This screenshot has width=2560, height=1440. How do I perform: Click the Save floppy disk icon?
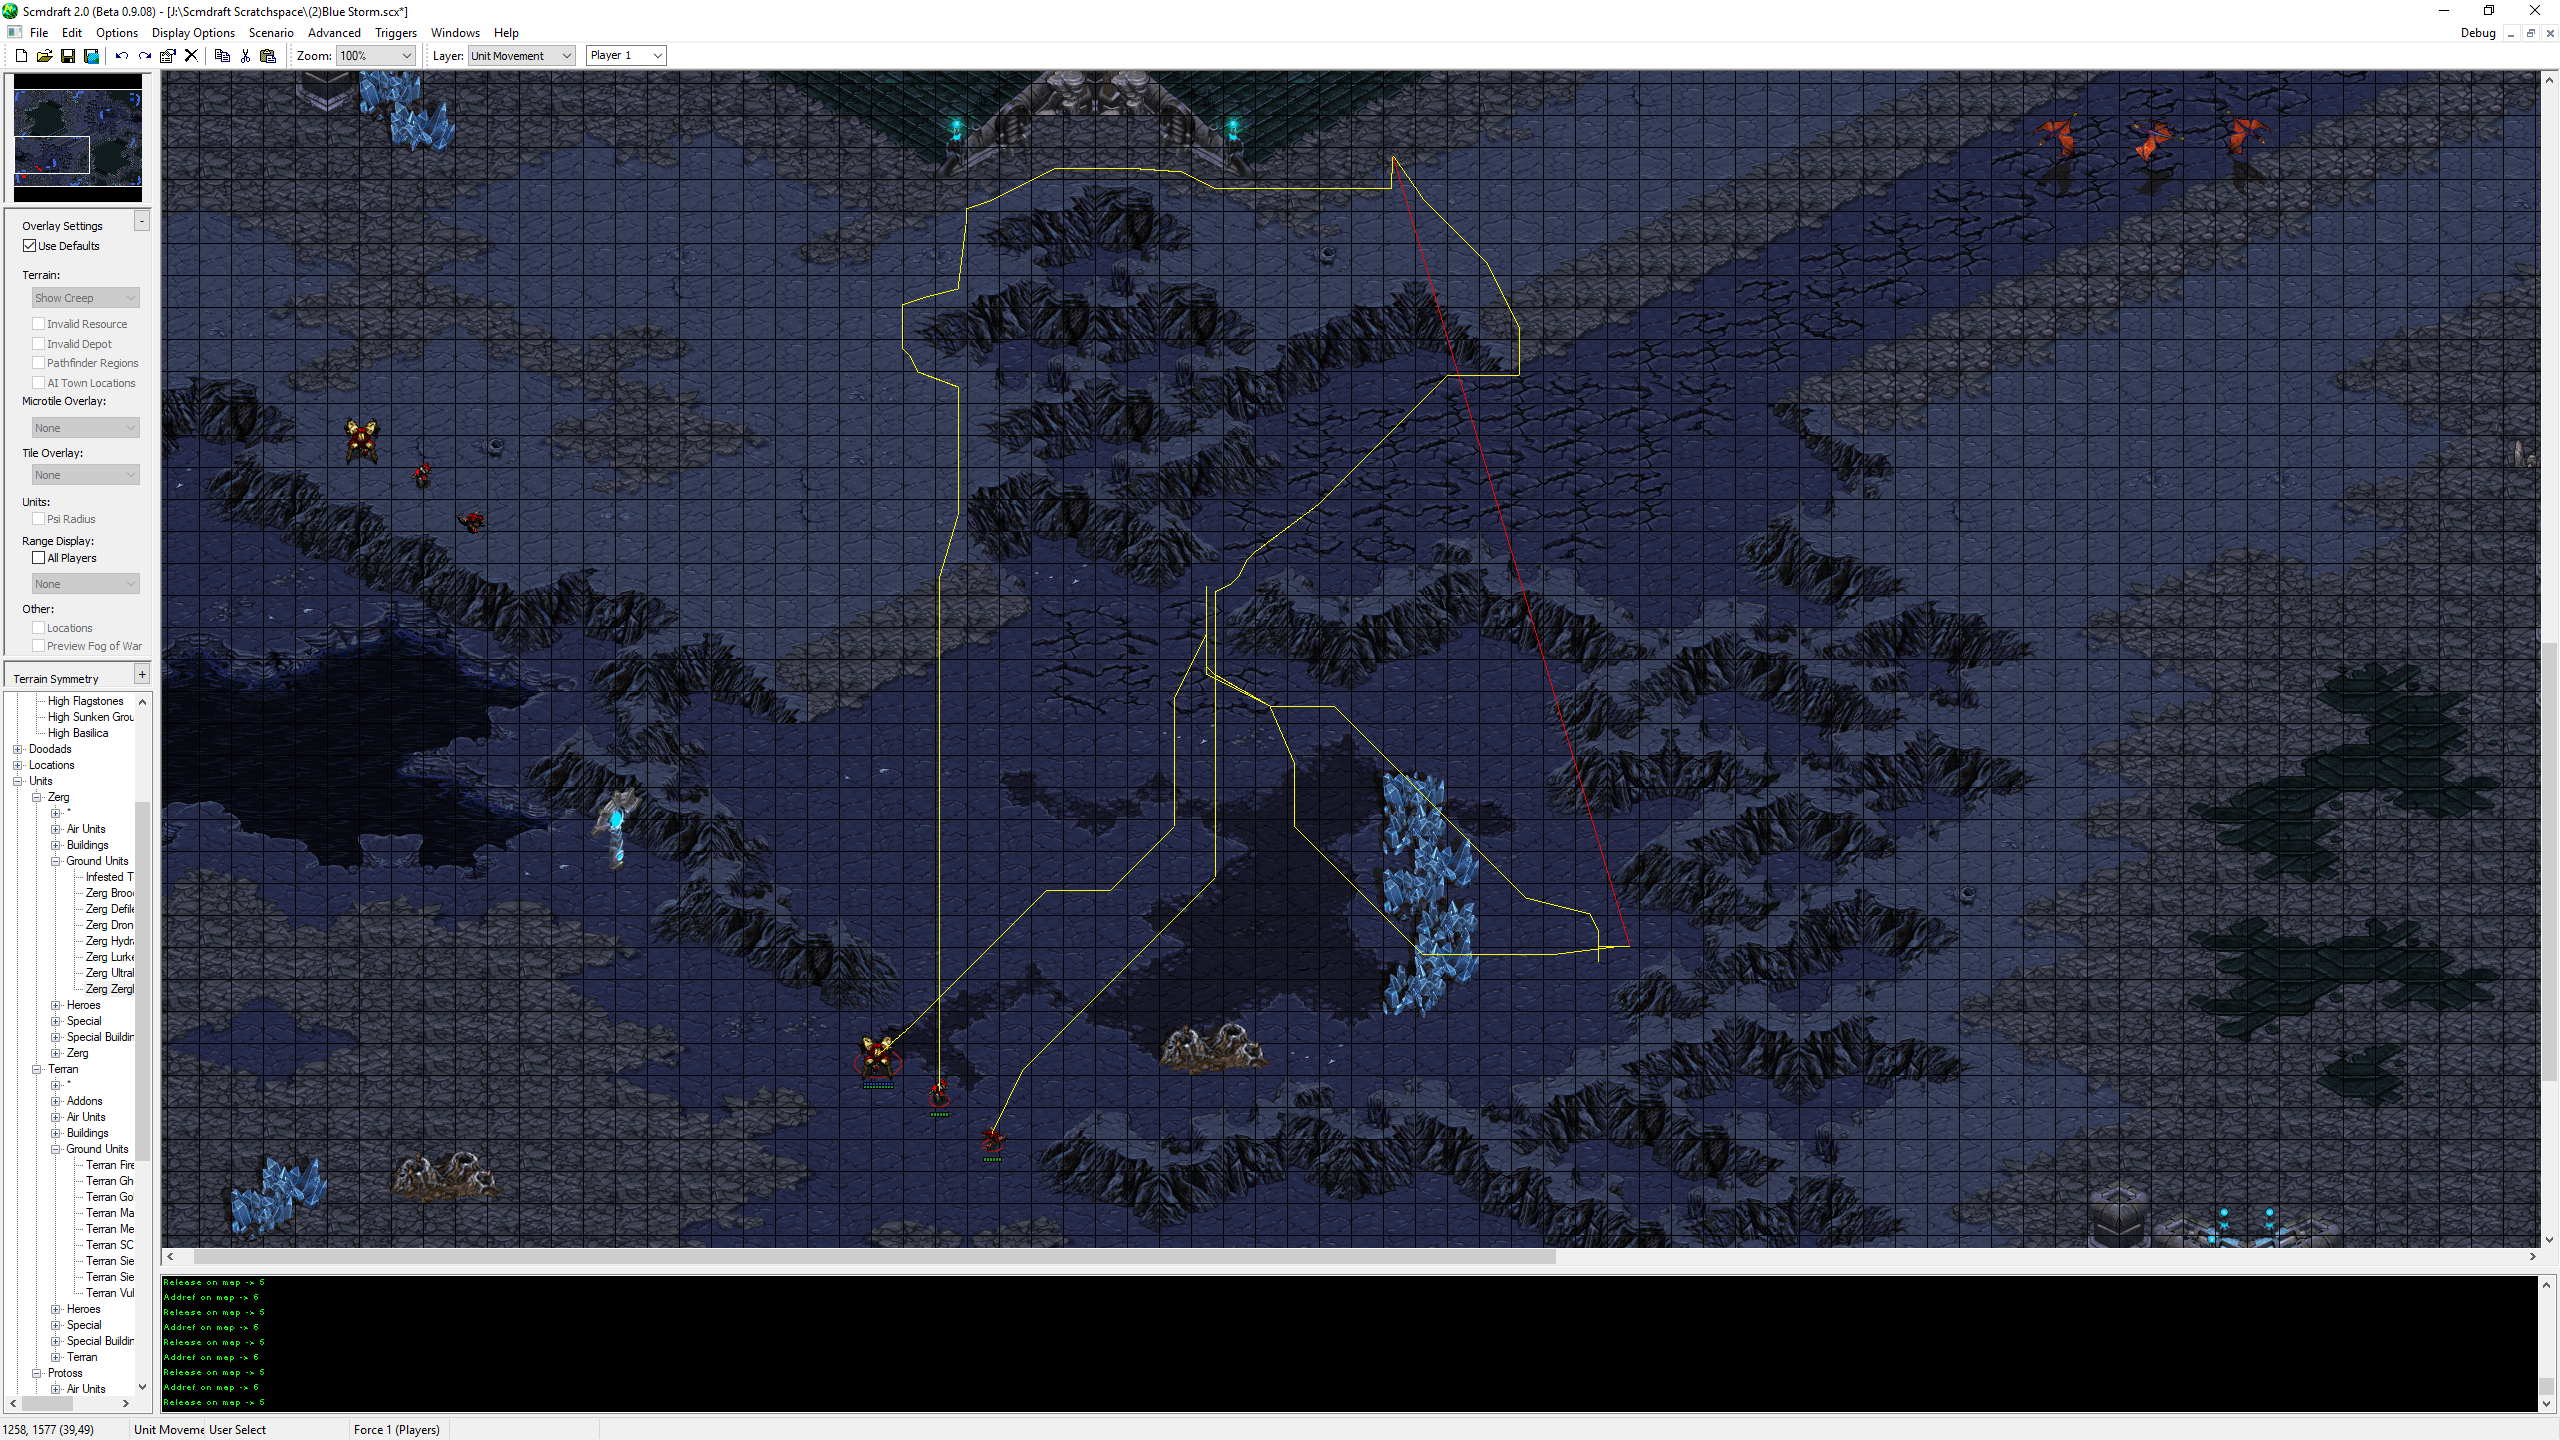(x=68, y=56)
